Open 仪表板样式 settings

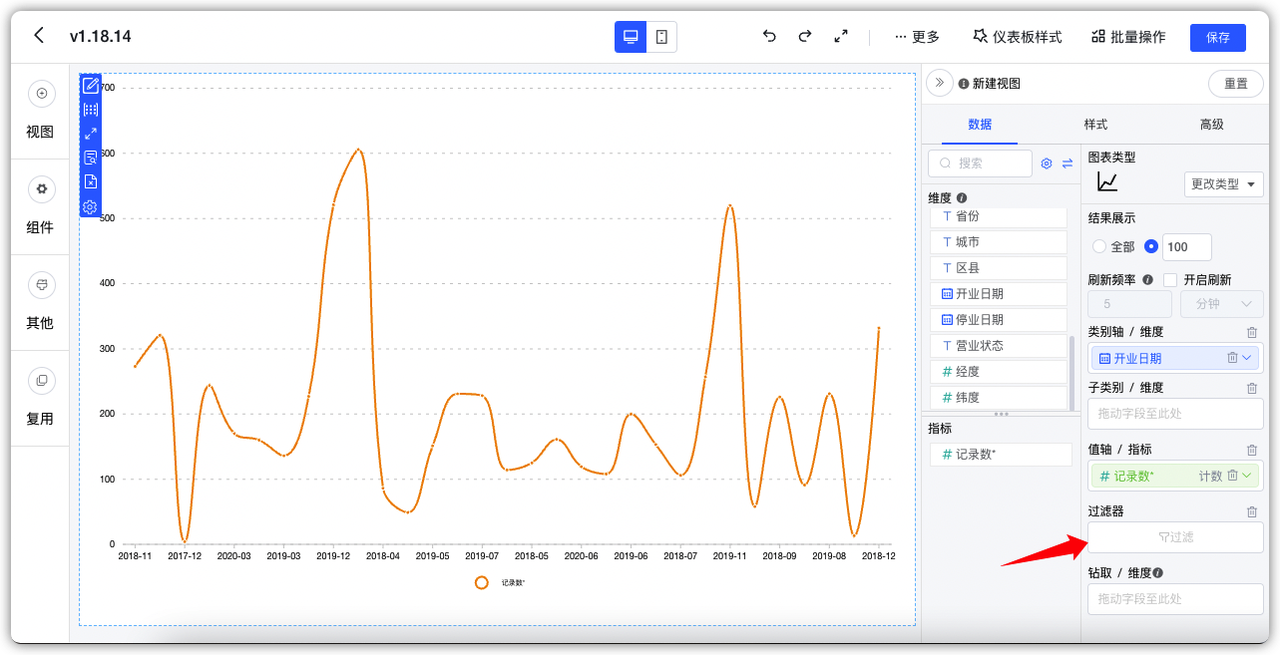[1017, 37]
